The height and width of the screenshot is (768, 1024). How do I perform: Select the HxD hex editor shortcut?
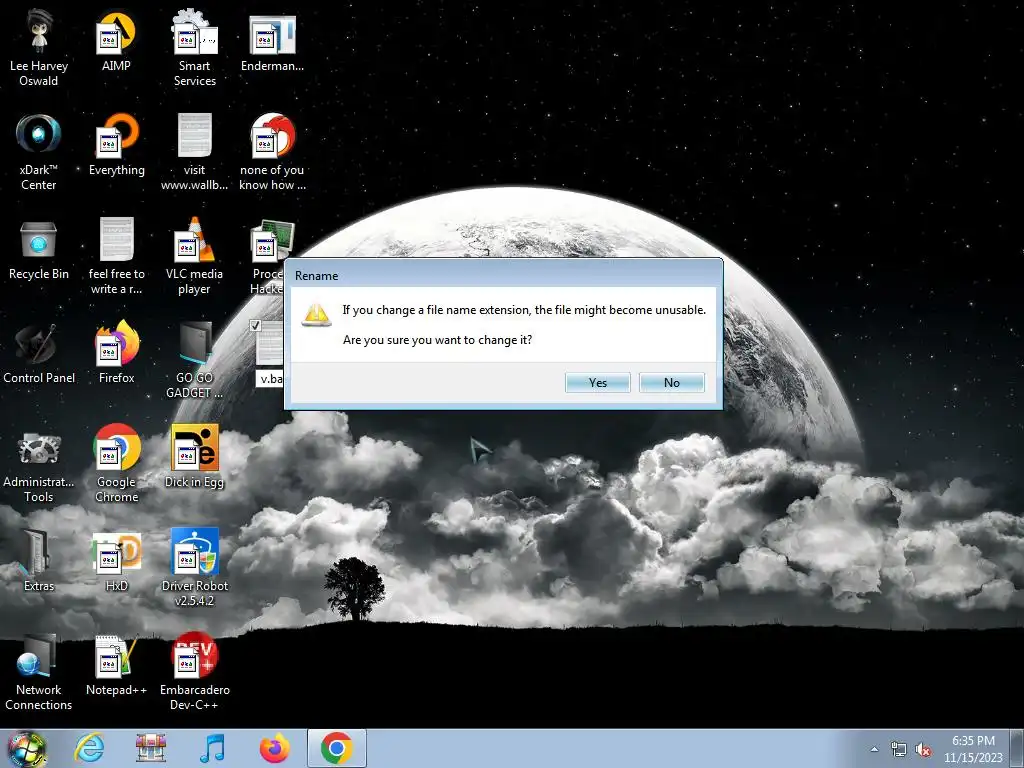click(116, 562)
